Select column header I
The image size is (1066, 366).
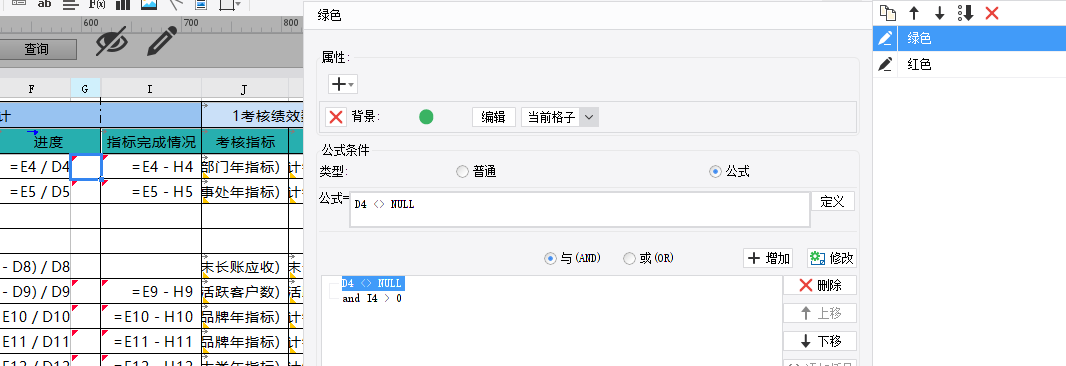click(x=150, y=88)
